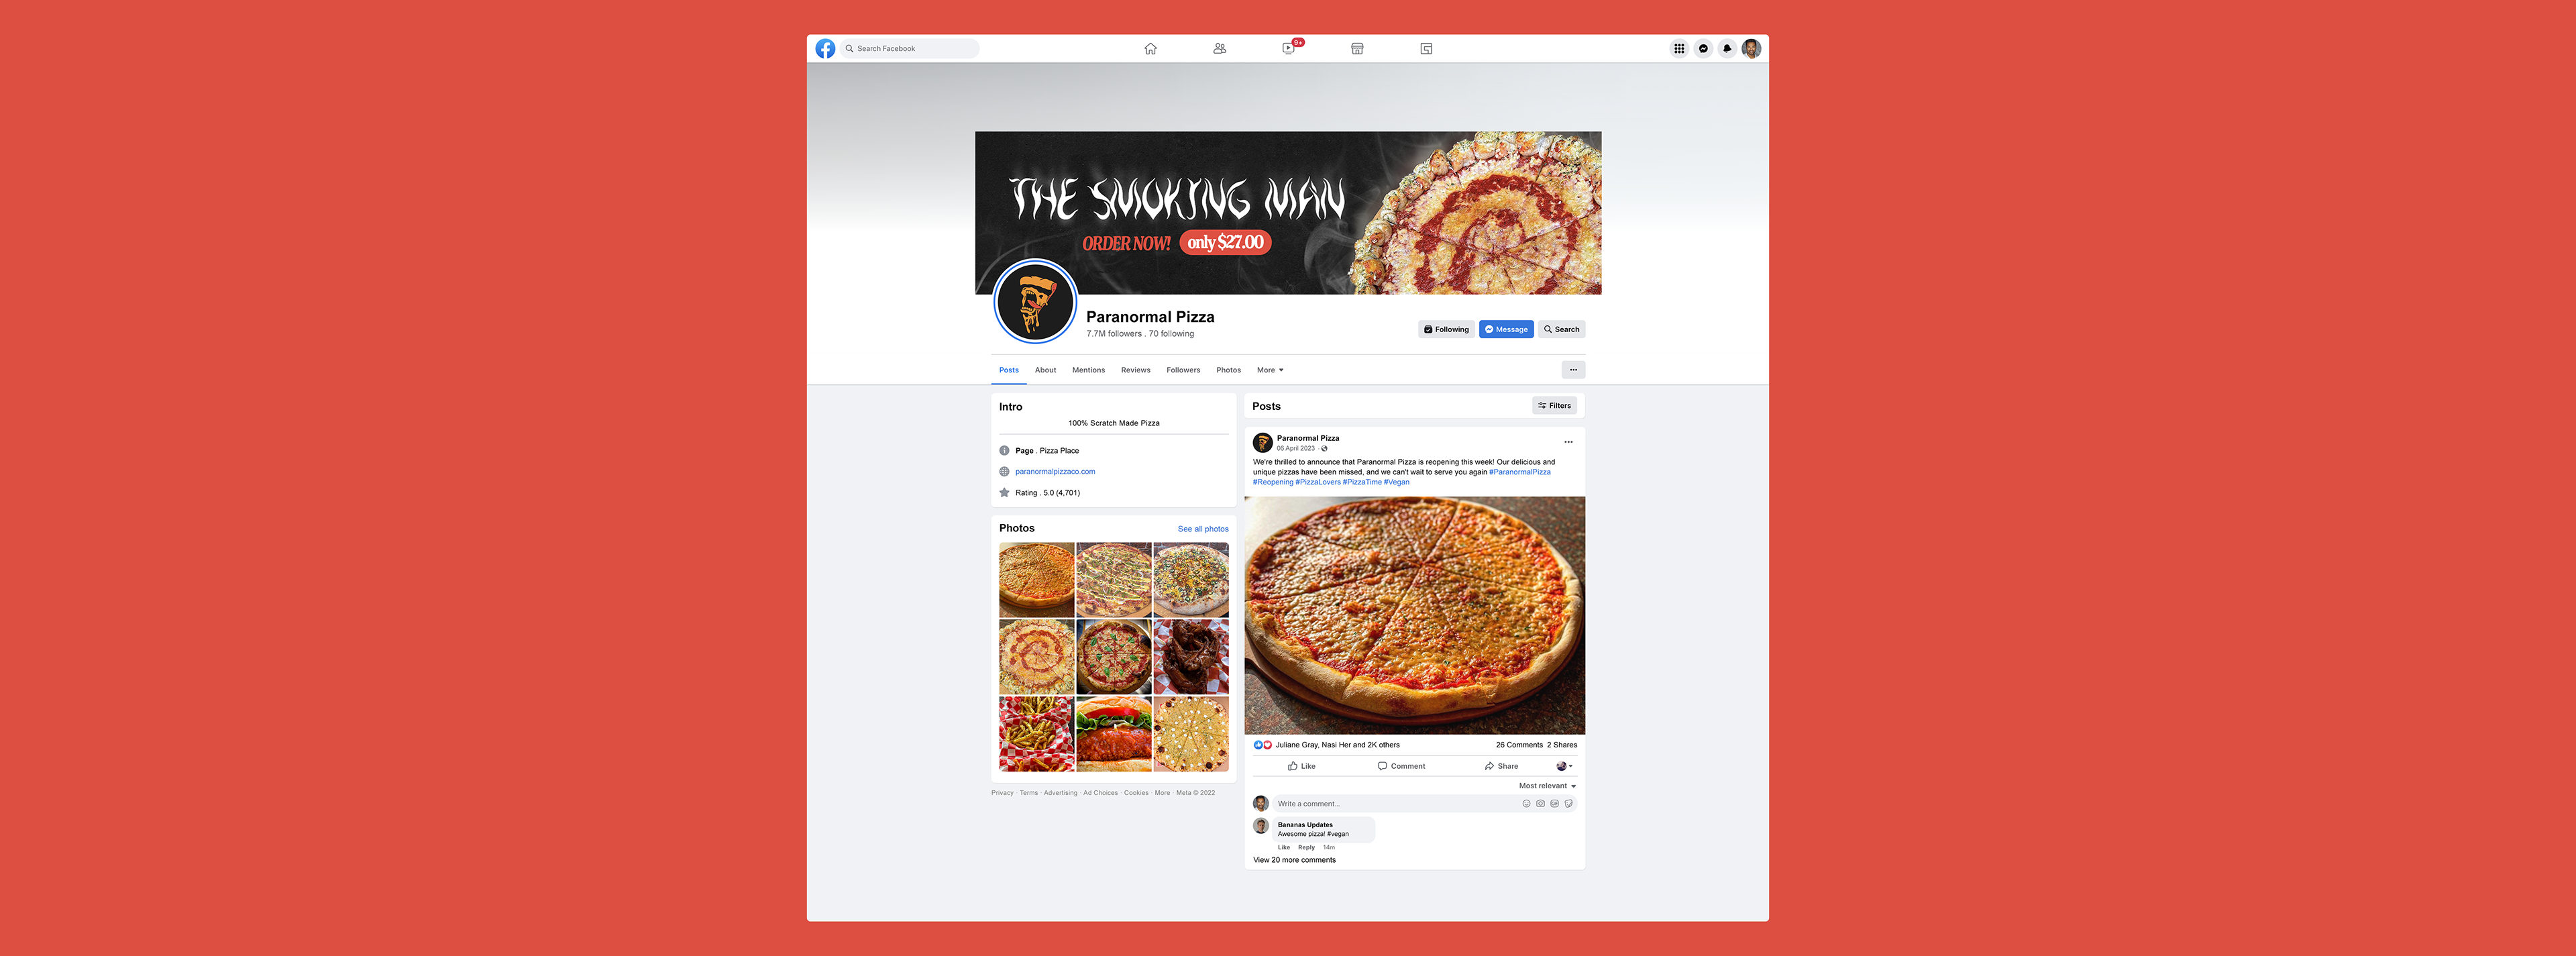The image size is (2576, 956).
Task: Switch to the Reviews tab
Action: [1135, 370]
